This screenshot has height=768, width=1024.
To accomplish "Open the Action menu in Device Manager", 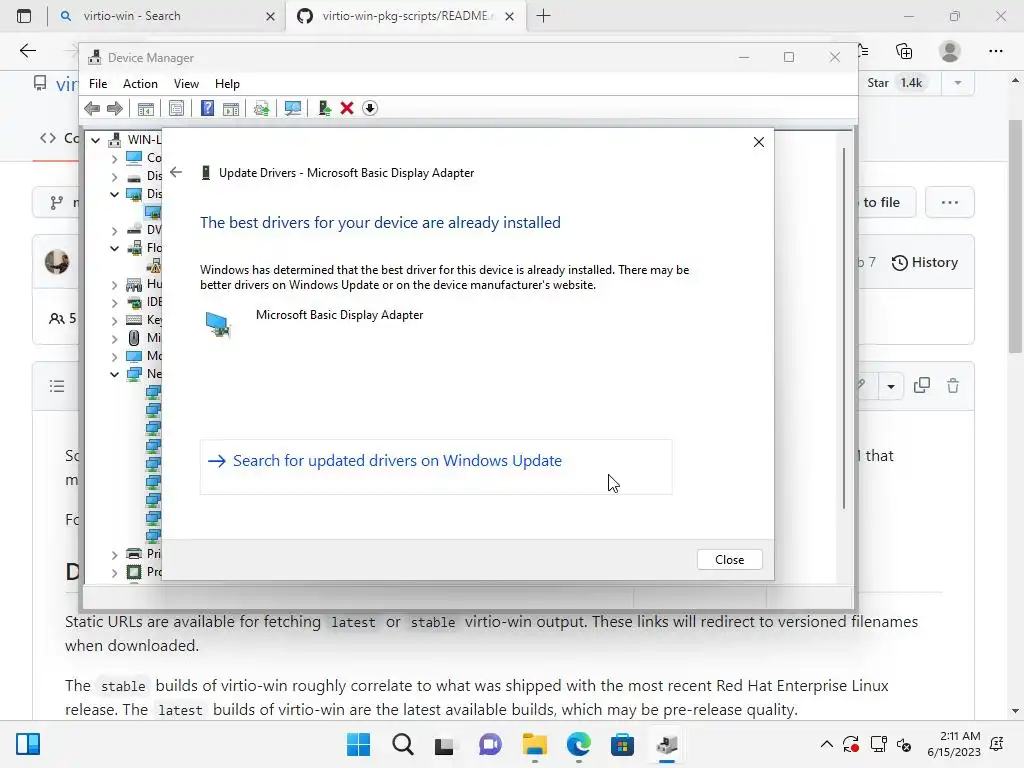I will coord(140,84).
